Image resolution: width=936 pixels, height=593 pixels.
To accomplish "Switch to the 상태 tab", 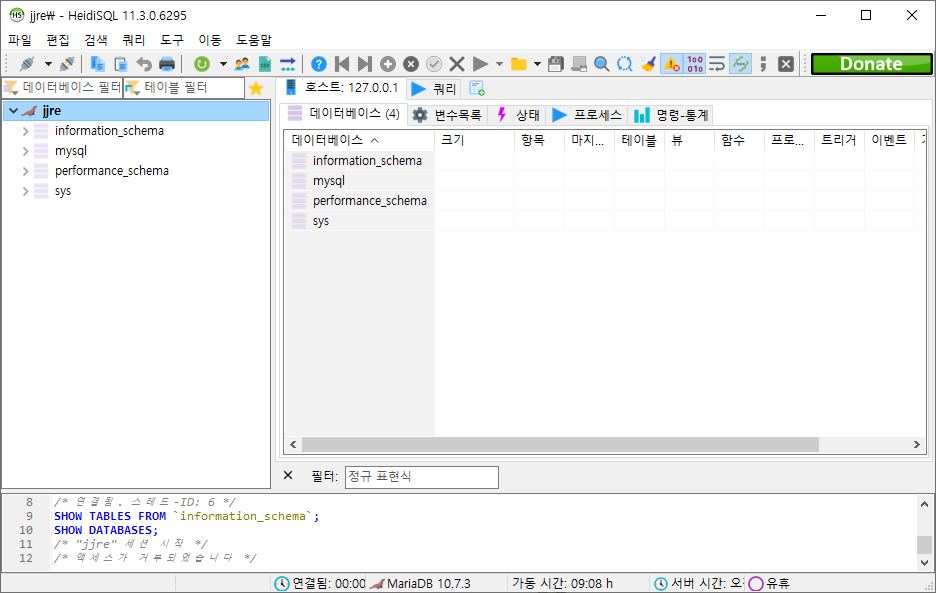I will click(x=518, y=115).
